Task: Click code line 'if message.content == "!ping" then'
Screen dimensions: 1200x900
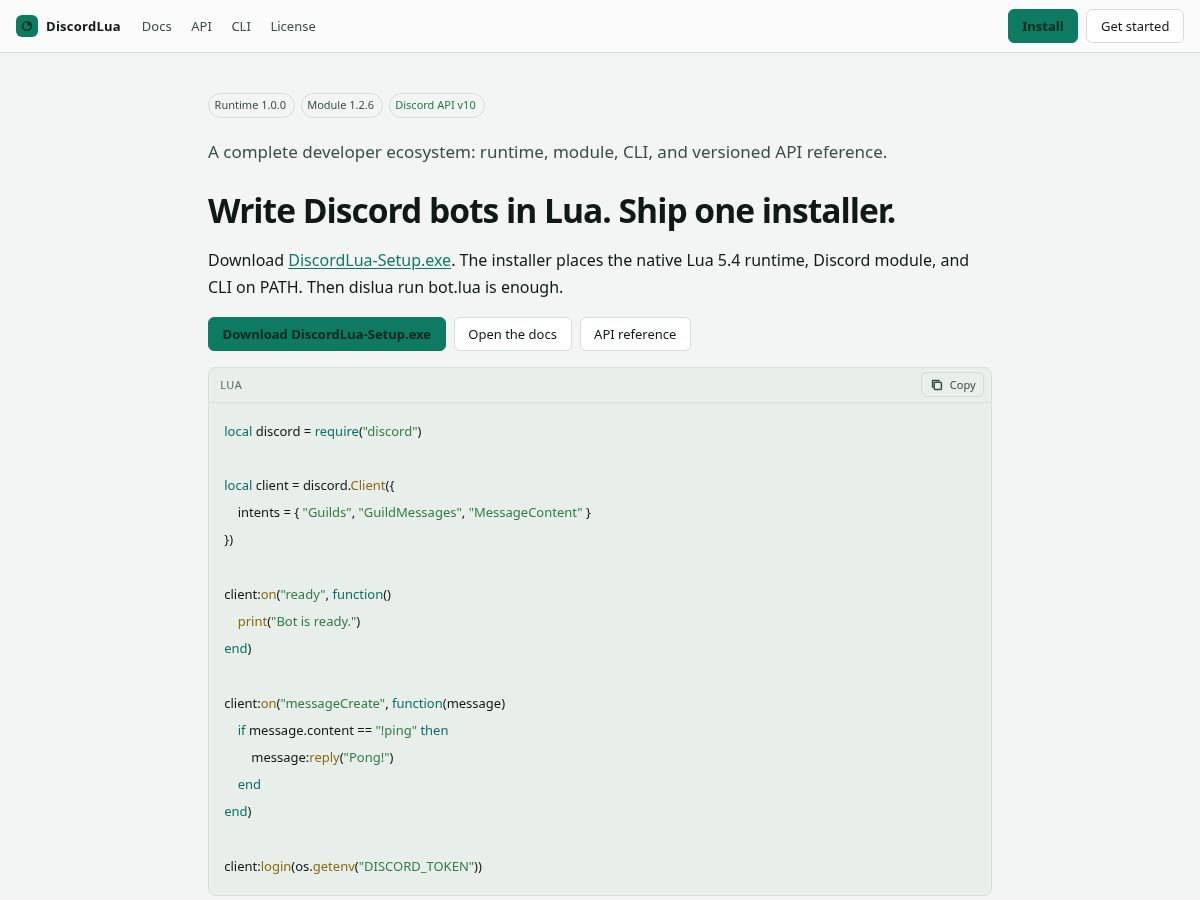Action: click(343, 730)
